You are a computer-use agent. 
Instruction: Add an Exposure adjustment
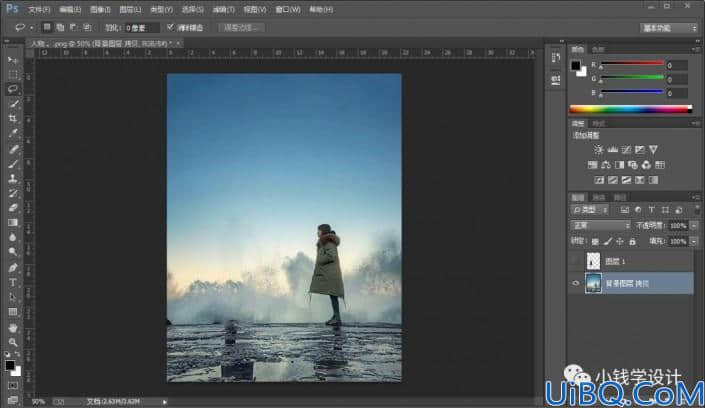click(x=639, y=149)
